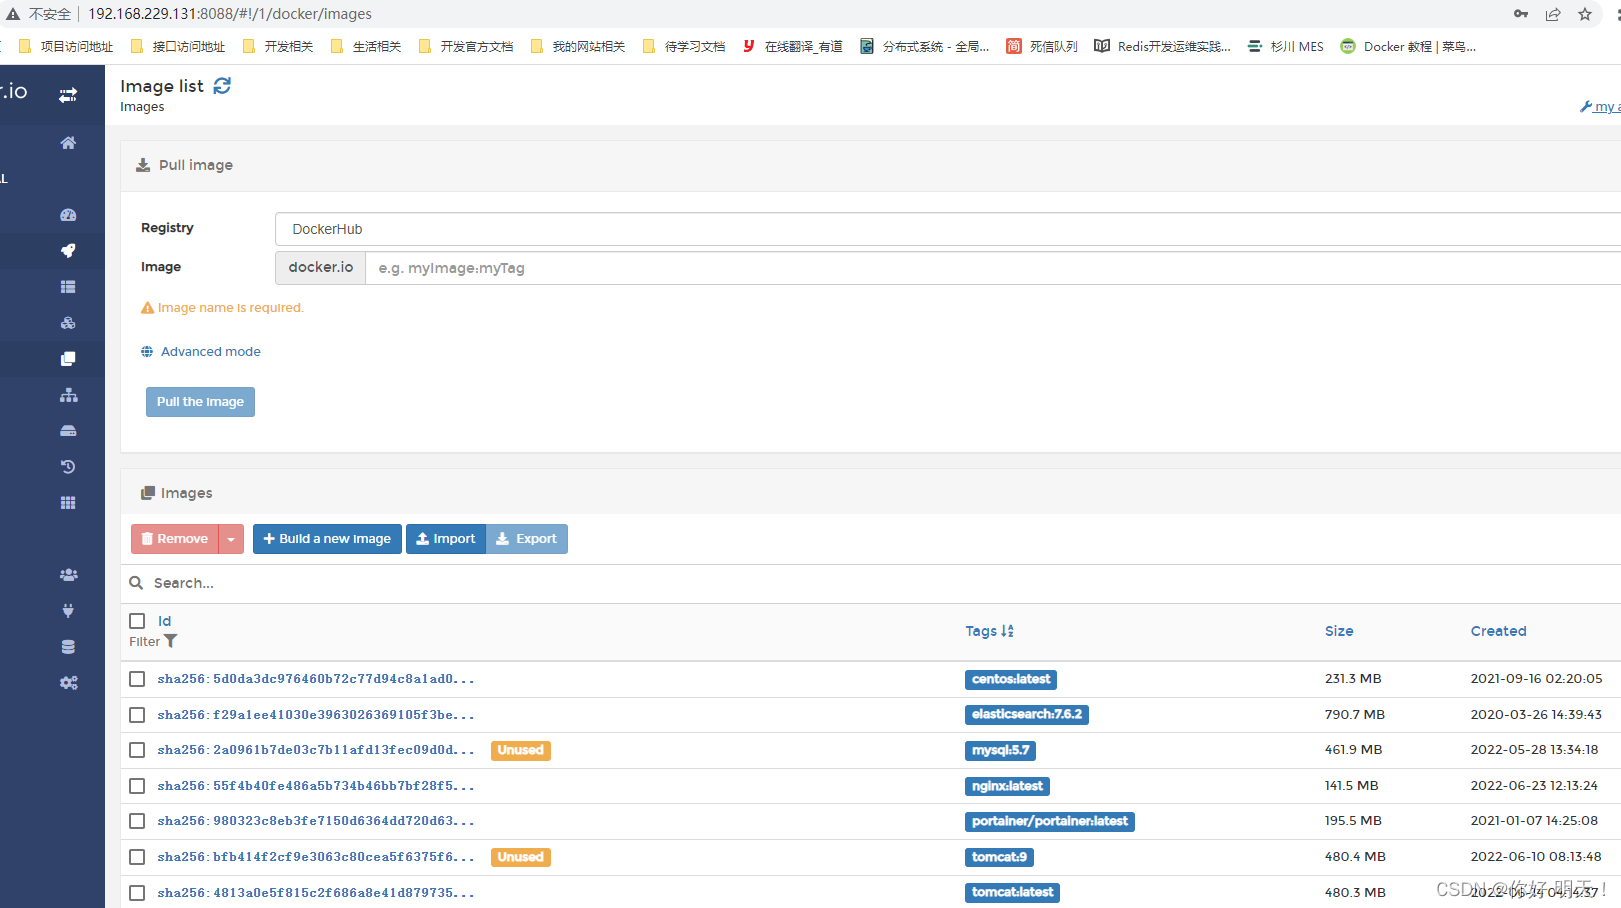The height and width of the screenshot is (908, 1621).
Task: Open Home from the sidebar house icon
Action: (x=68, y=143)
